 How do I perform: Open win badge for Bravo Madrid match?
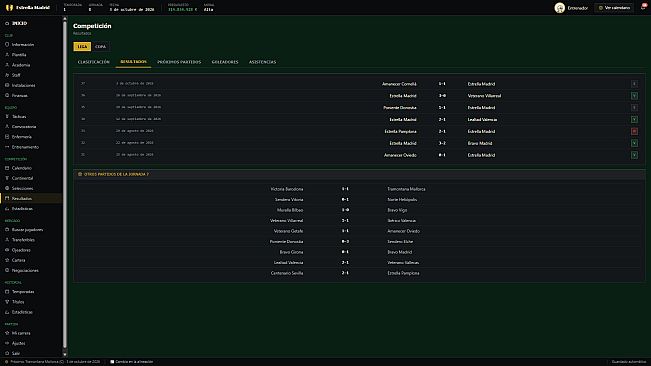634,143
